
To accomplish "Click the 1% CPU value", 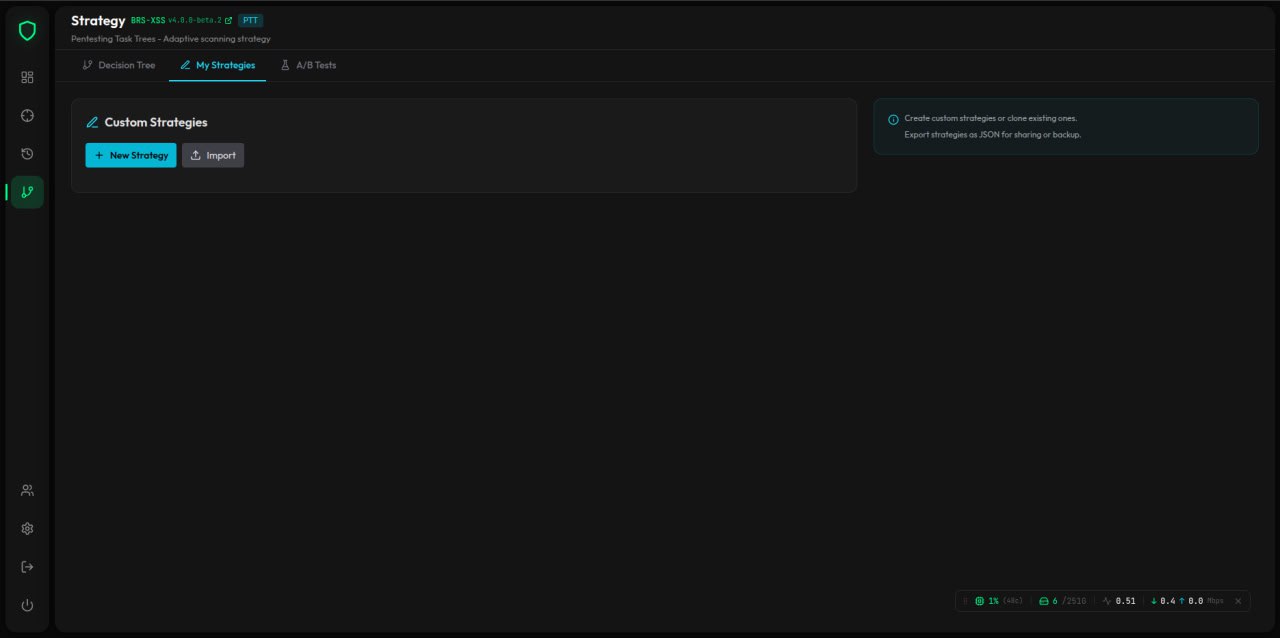I will (x=994, y=601).
